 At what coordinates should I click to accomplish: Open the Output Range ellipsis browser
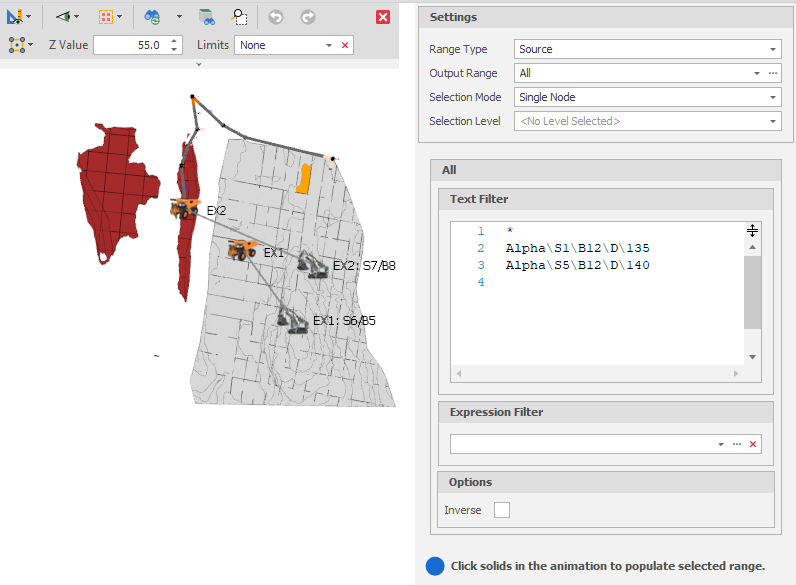[x=772, y=73]
